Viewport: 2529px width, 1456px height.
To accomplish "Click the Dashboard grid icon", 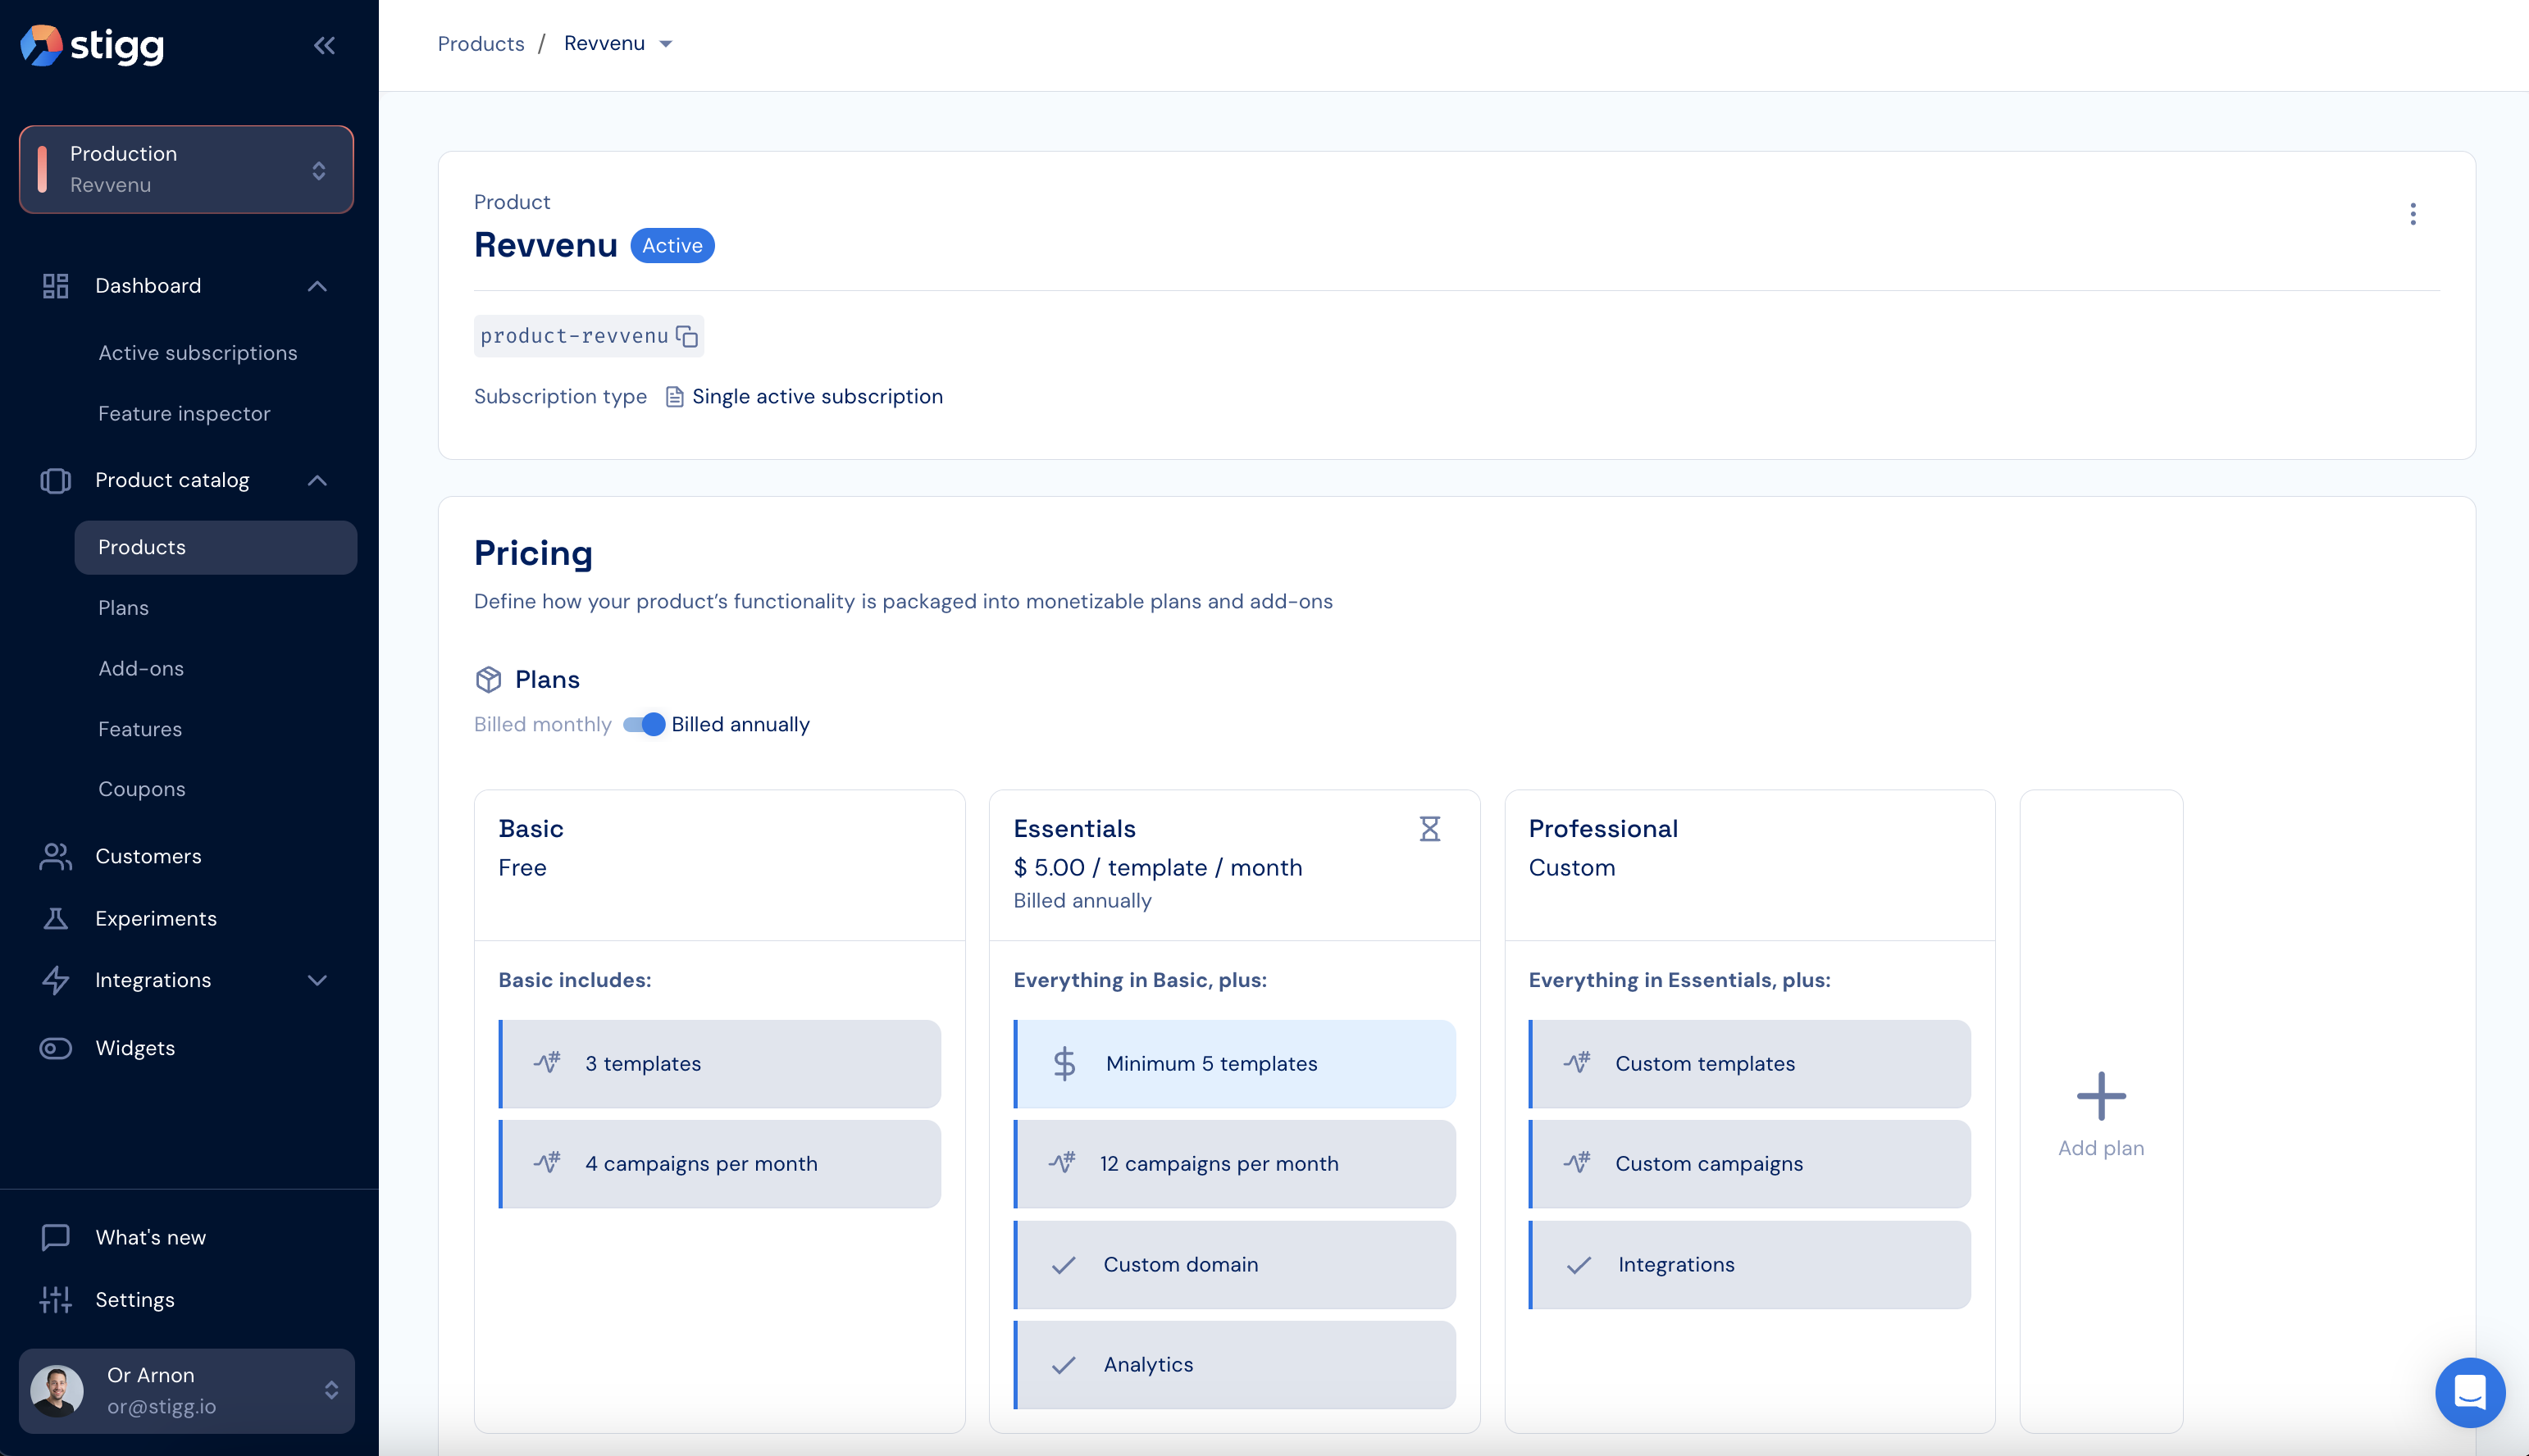I will pos(55,286).
